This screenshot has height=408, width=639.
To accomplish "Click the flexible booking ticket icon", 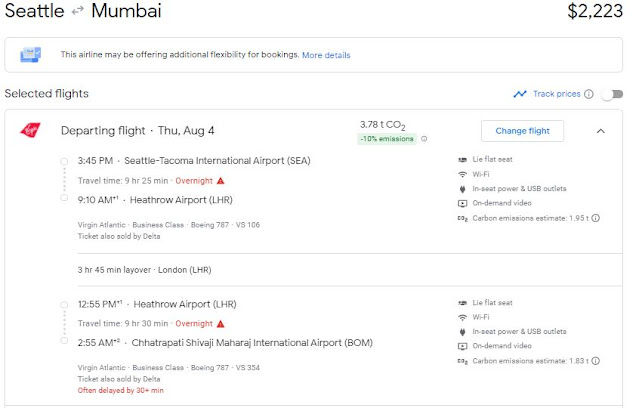I will (31, 54).
